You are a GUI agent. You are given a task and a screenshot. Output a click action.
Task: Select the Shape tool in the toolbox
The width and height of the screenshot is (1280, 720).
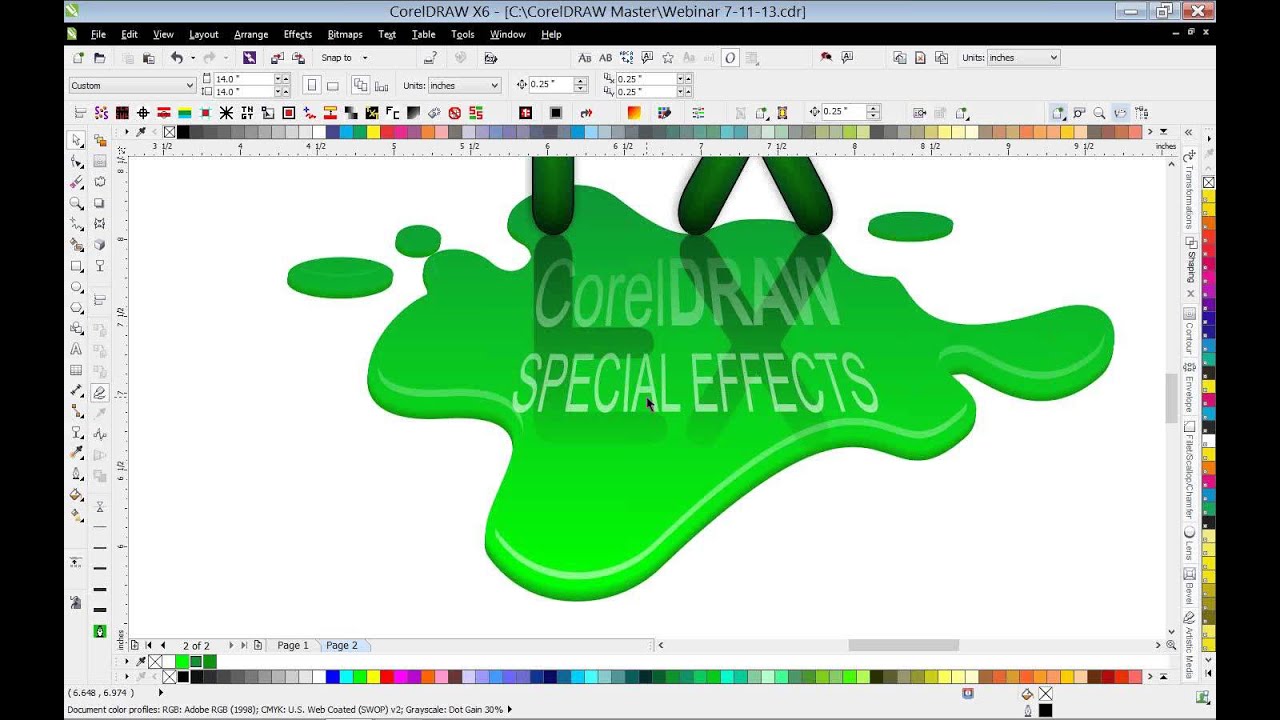coord(77,161)
